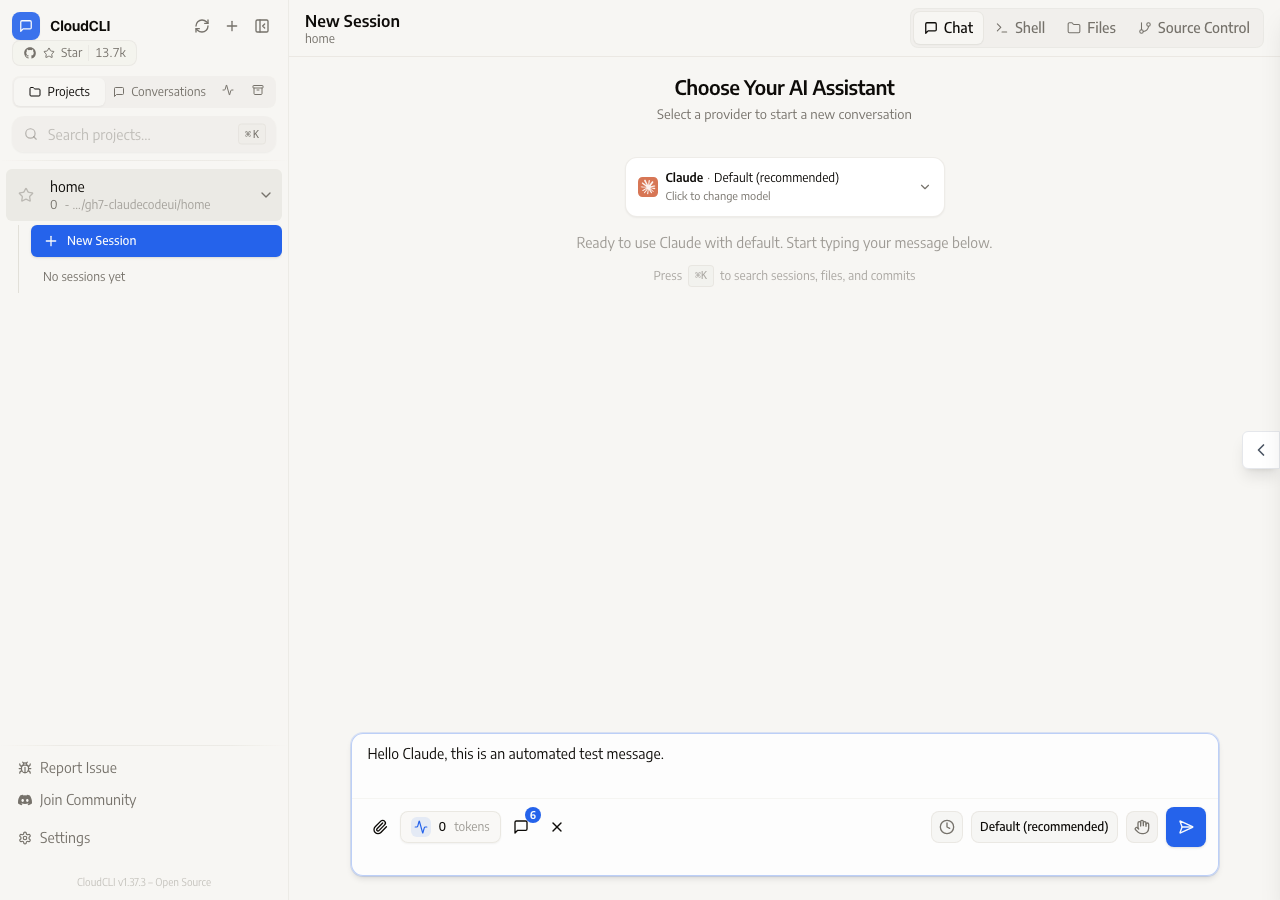
Task: Open the activity pulse tab in sidebar
Action: coord(228,91)
